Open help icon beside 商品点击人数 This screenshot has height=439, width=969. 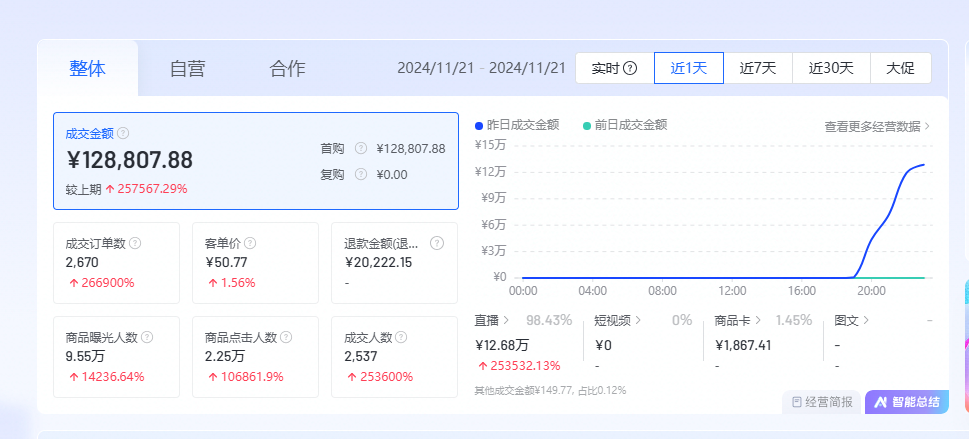point(286,337)
